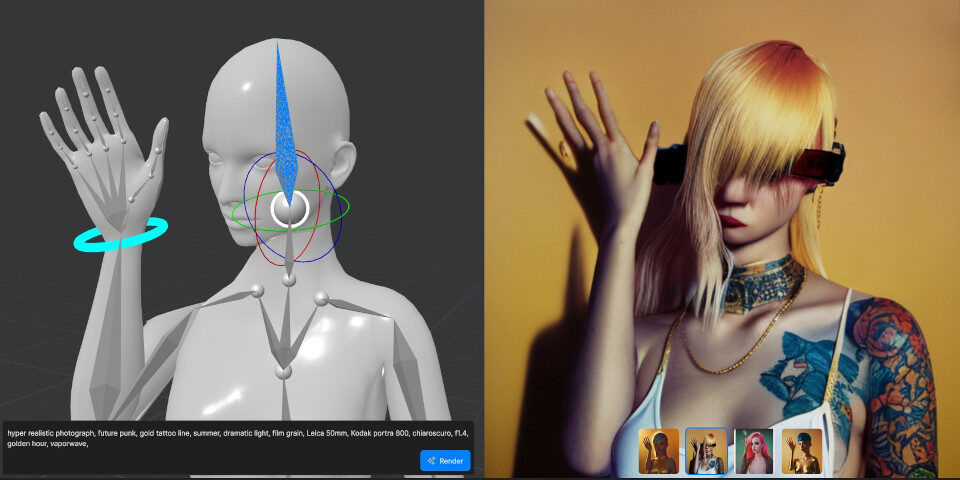Image resolution: width=960 pixels, height=480 pixels.
Task: Pick the blue-haired gold body thumbnail
Action: pos(802,451)
